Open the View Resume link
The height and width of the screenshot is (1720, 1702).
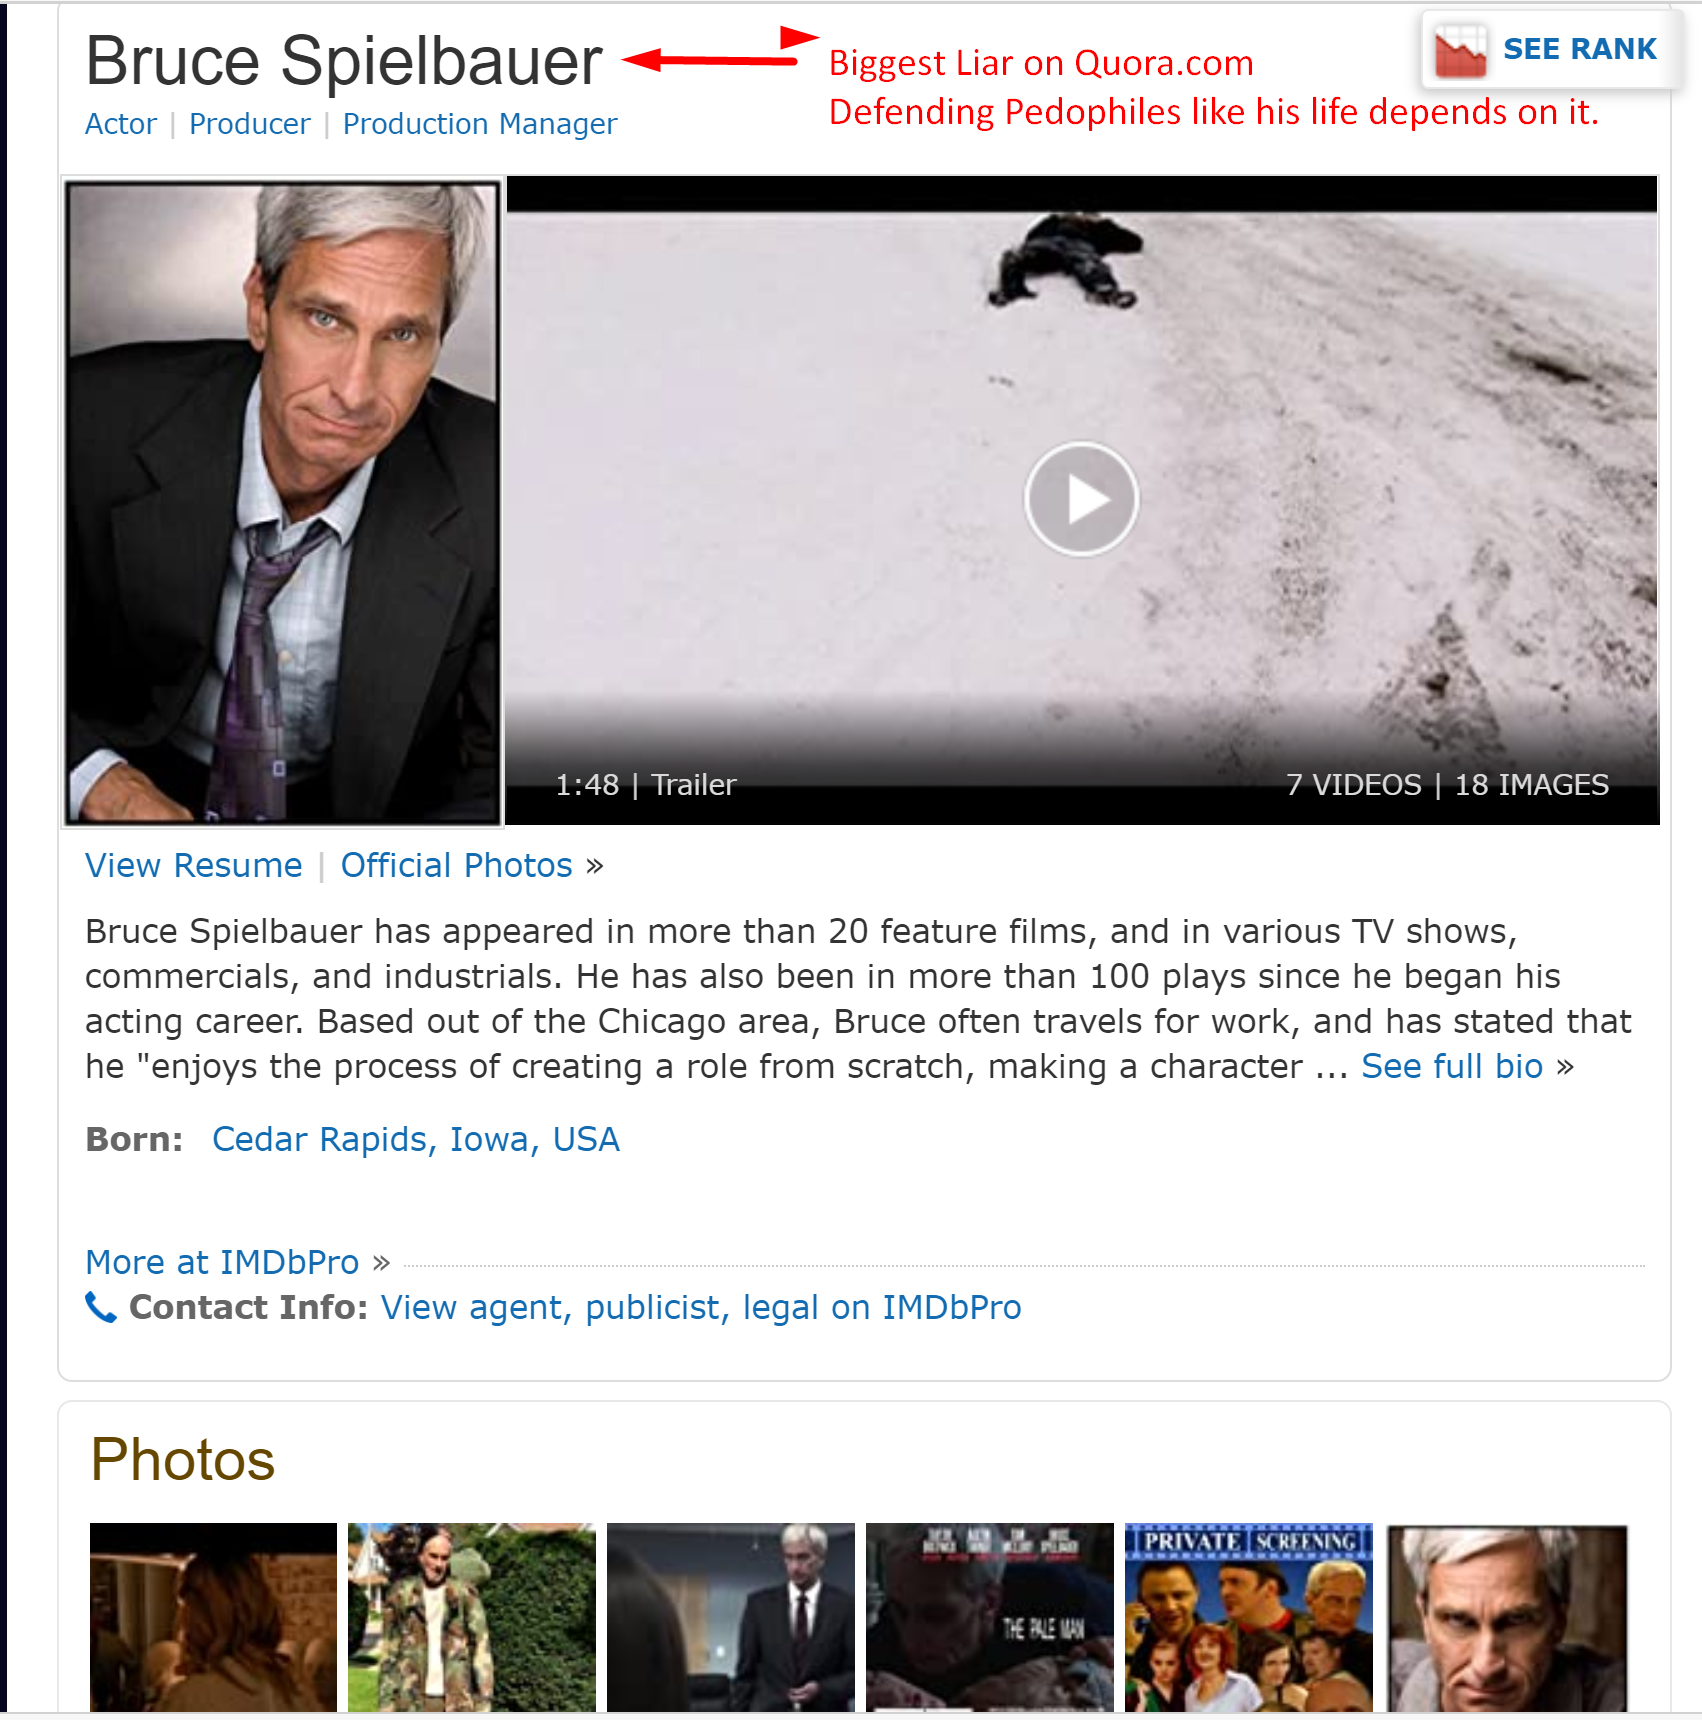pos(194,865)
